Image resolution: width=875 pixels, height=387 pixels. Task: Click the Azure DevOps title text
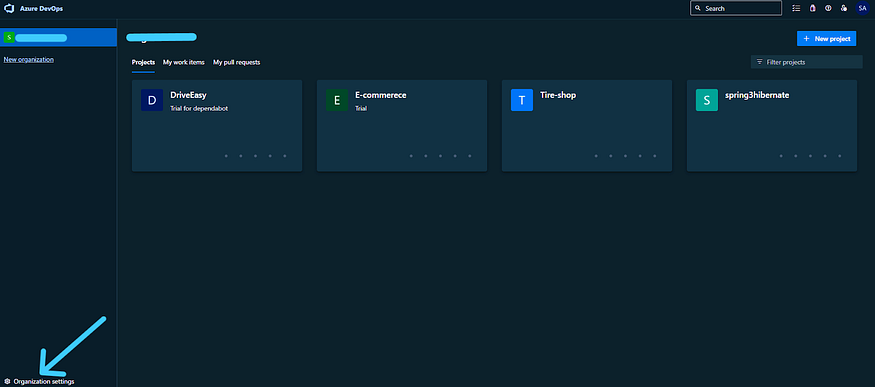click(41, 8)
